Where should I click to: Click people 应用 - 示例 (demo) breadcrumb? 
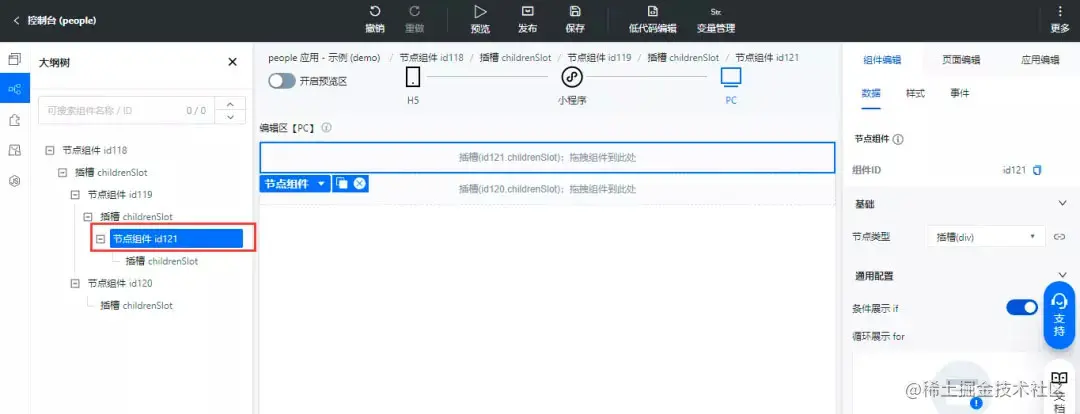(324, 58)
